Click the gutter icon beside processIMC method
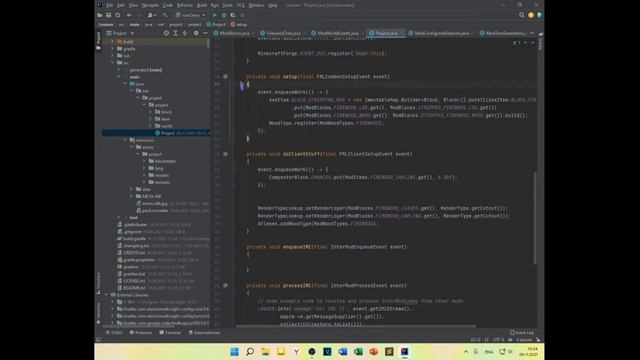 coord(225,285)
